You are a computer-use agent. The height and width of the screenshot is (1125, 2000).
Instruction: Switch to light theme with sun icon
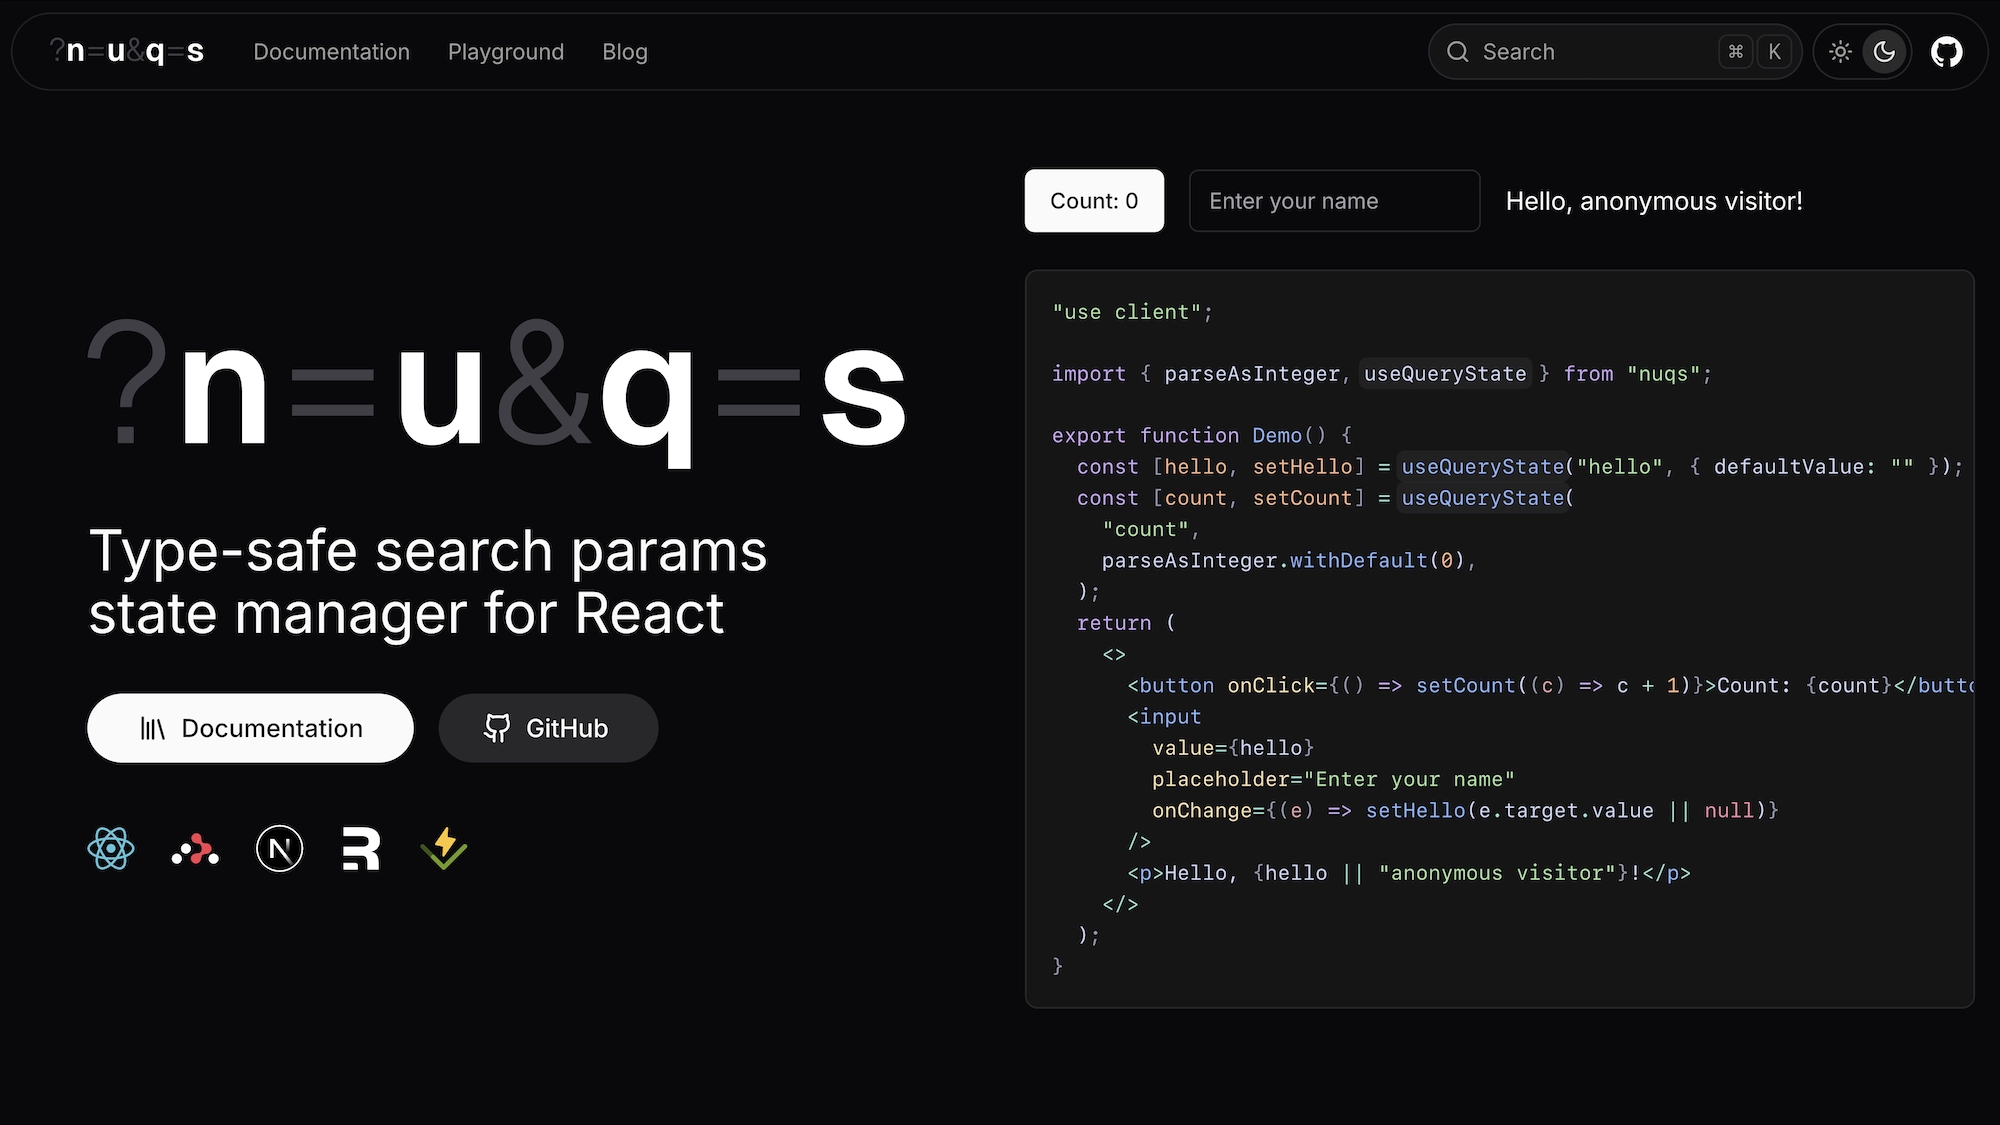pyautogui.click(x=1840, y=52)
